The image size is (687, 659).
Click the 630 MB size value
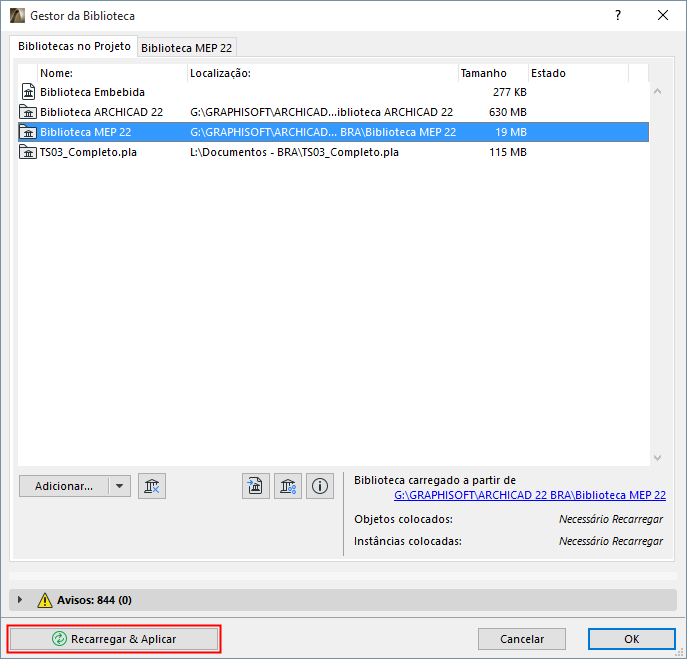(x=508, y=112)
